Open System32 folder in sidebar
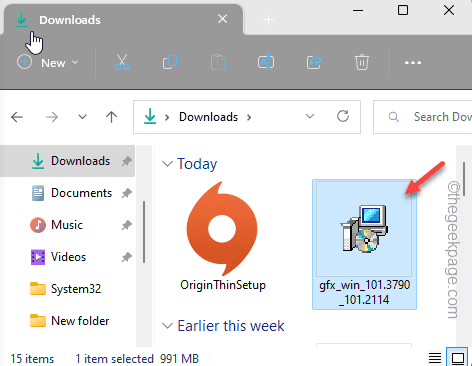 [67, 289]
